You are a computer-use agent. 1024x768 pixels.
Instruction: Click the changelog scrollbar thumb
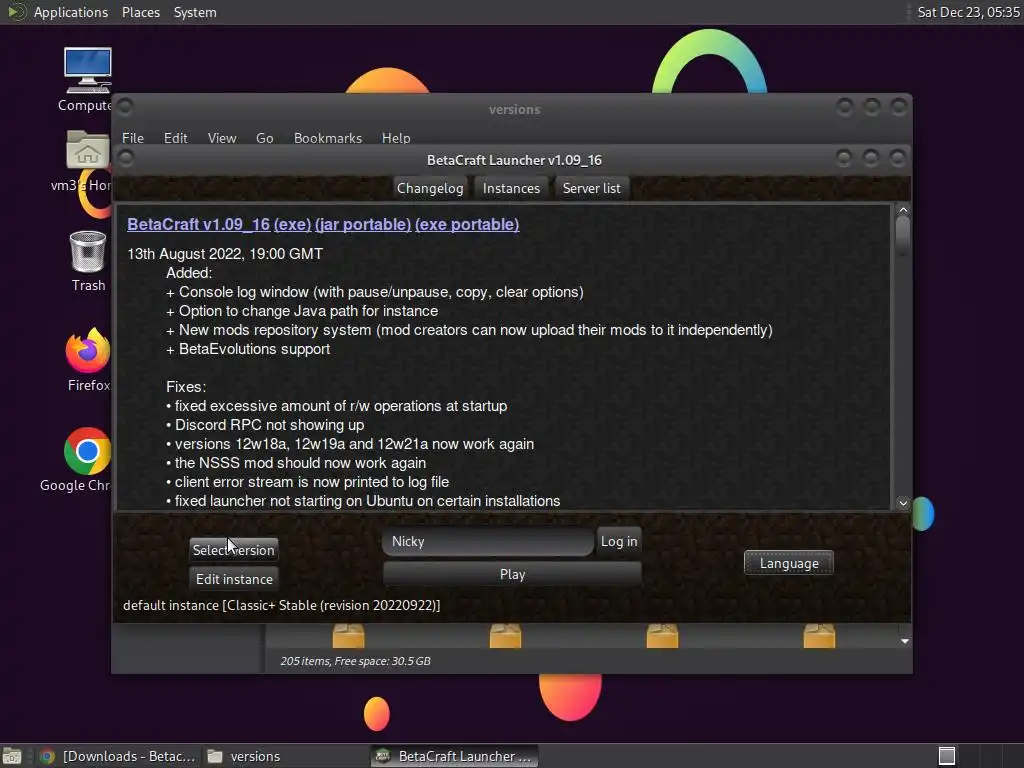point(903,235)
